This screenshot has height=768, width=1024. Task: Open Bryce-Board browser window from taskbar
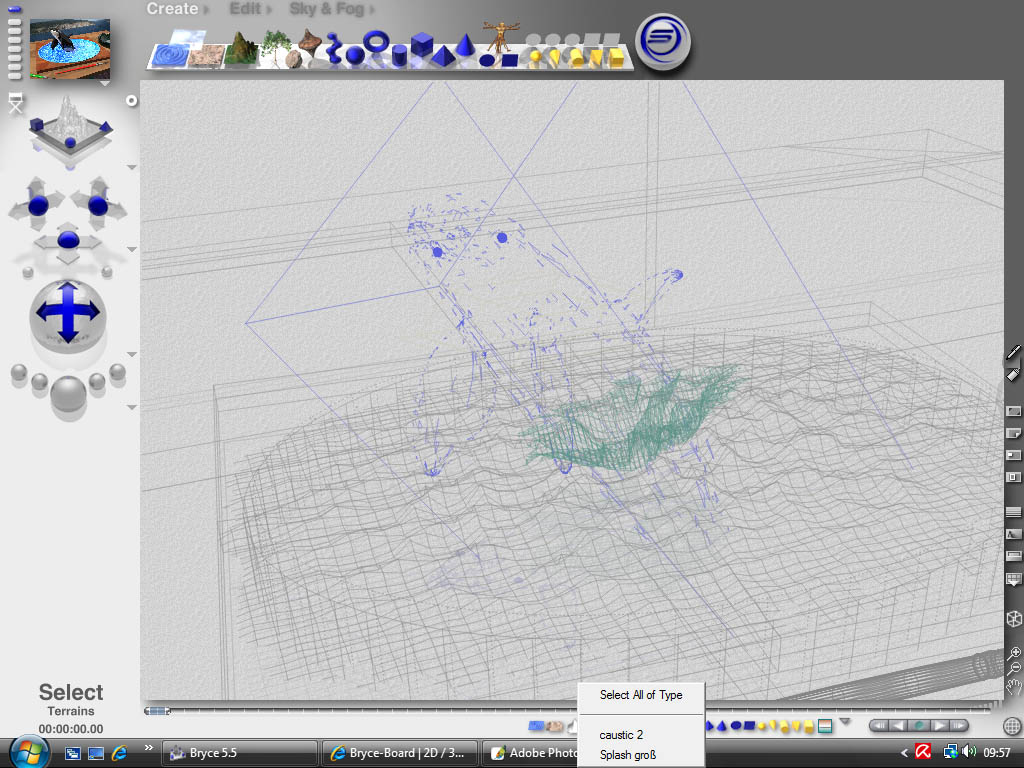pos(400,753)
